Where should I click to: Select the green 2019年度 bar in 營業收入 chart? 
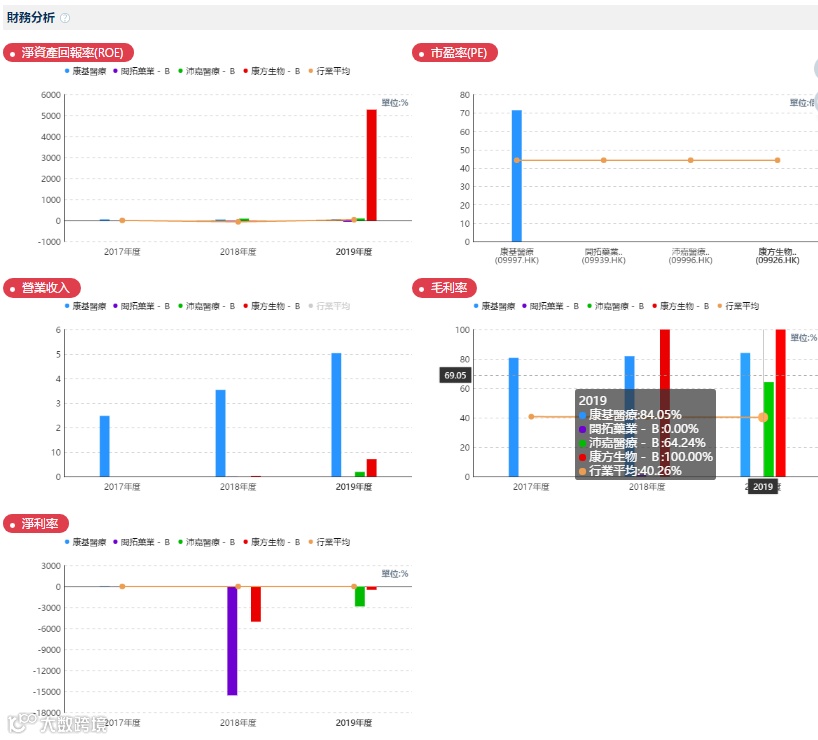pos(360,474)
